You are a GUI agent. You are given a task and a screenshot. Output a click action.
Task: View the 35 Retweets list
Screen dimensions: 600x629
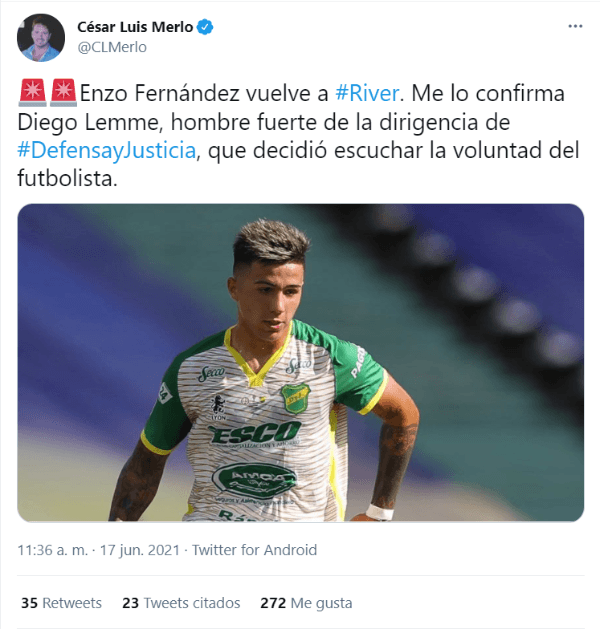[x=61, y=603]
